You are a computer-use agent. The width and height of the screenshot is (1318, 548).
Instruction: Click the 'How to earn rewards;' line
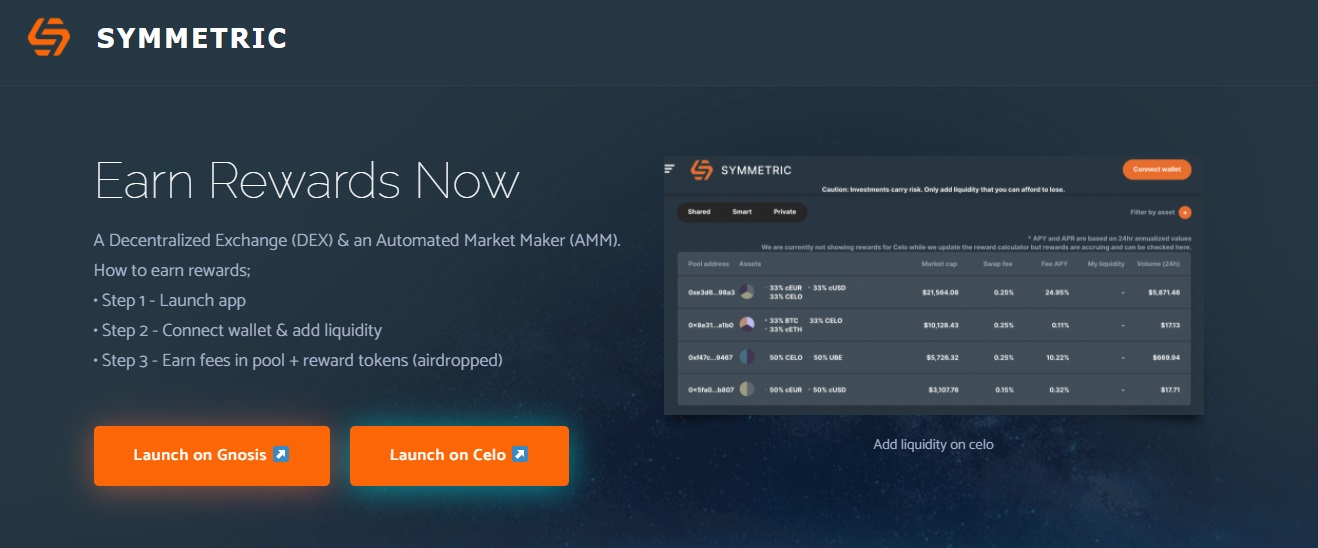point(172,270)
